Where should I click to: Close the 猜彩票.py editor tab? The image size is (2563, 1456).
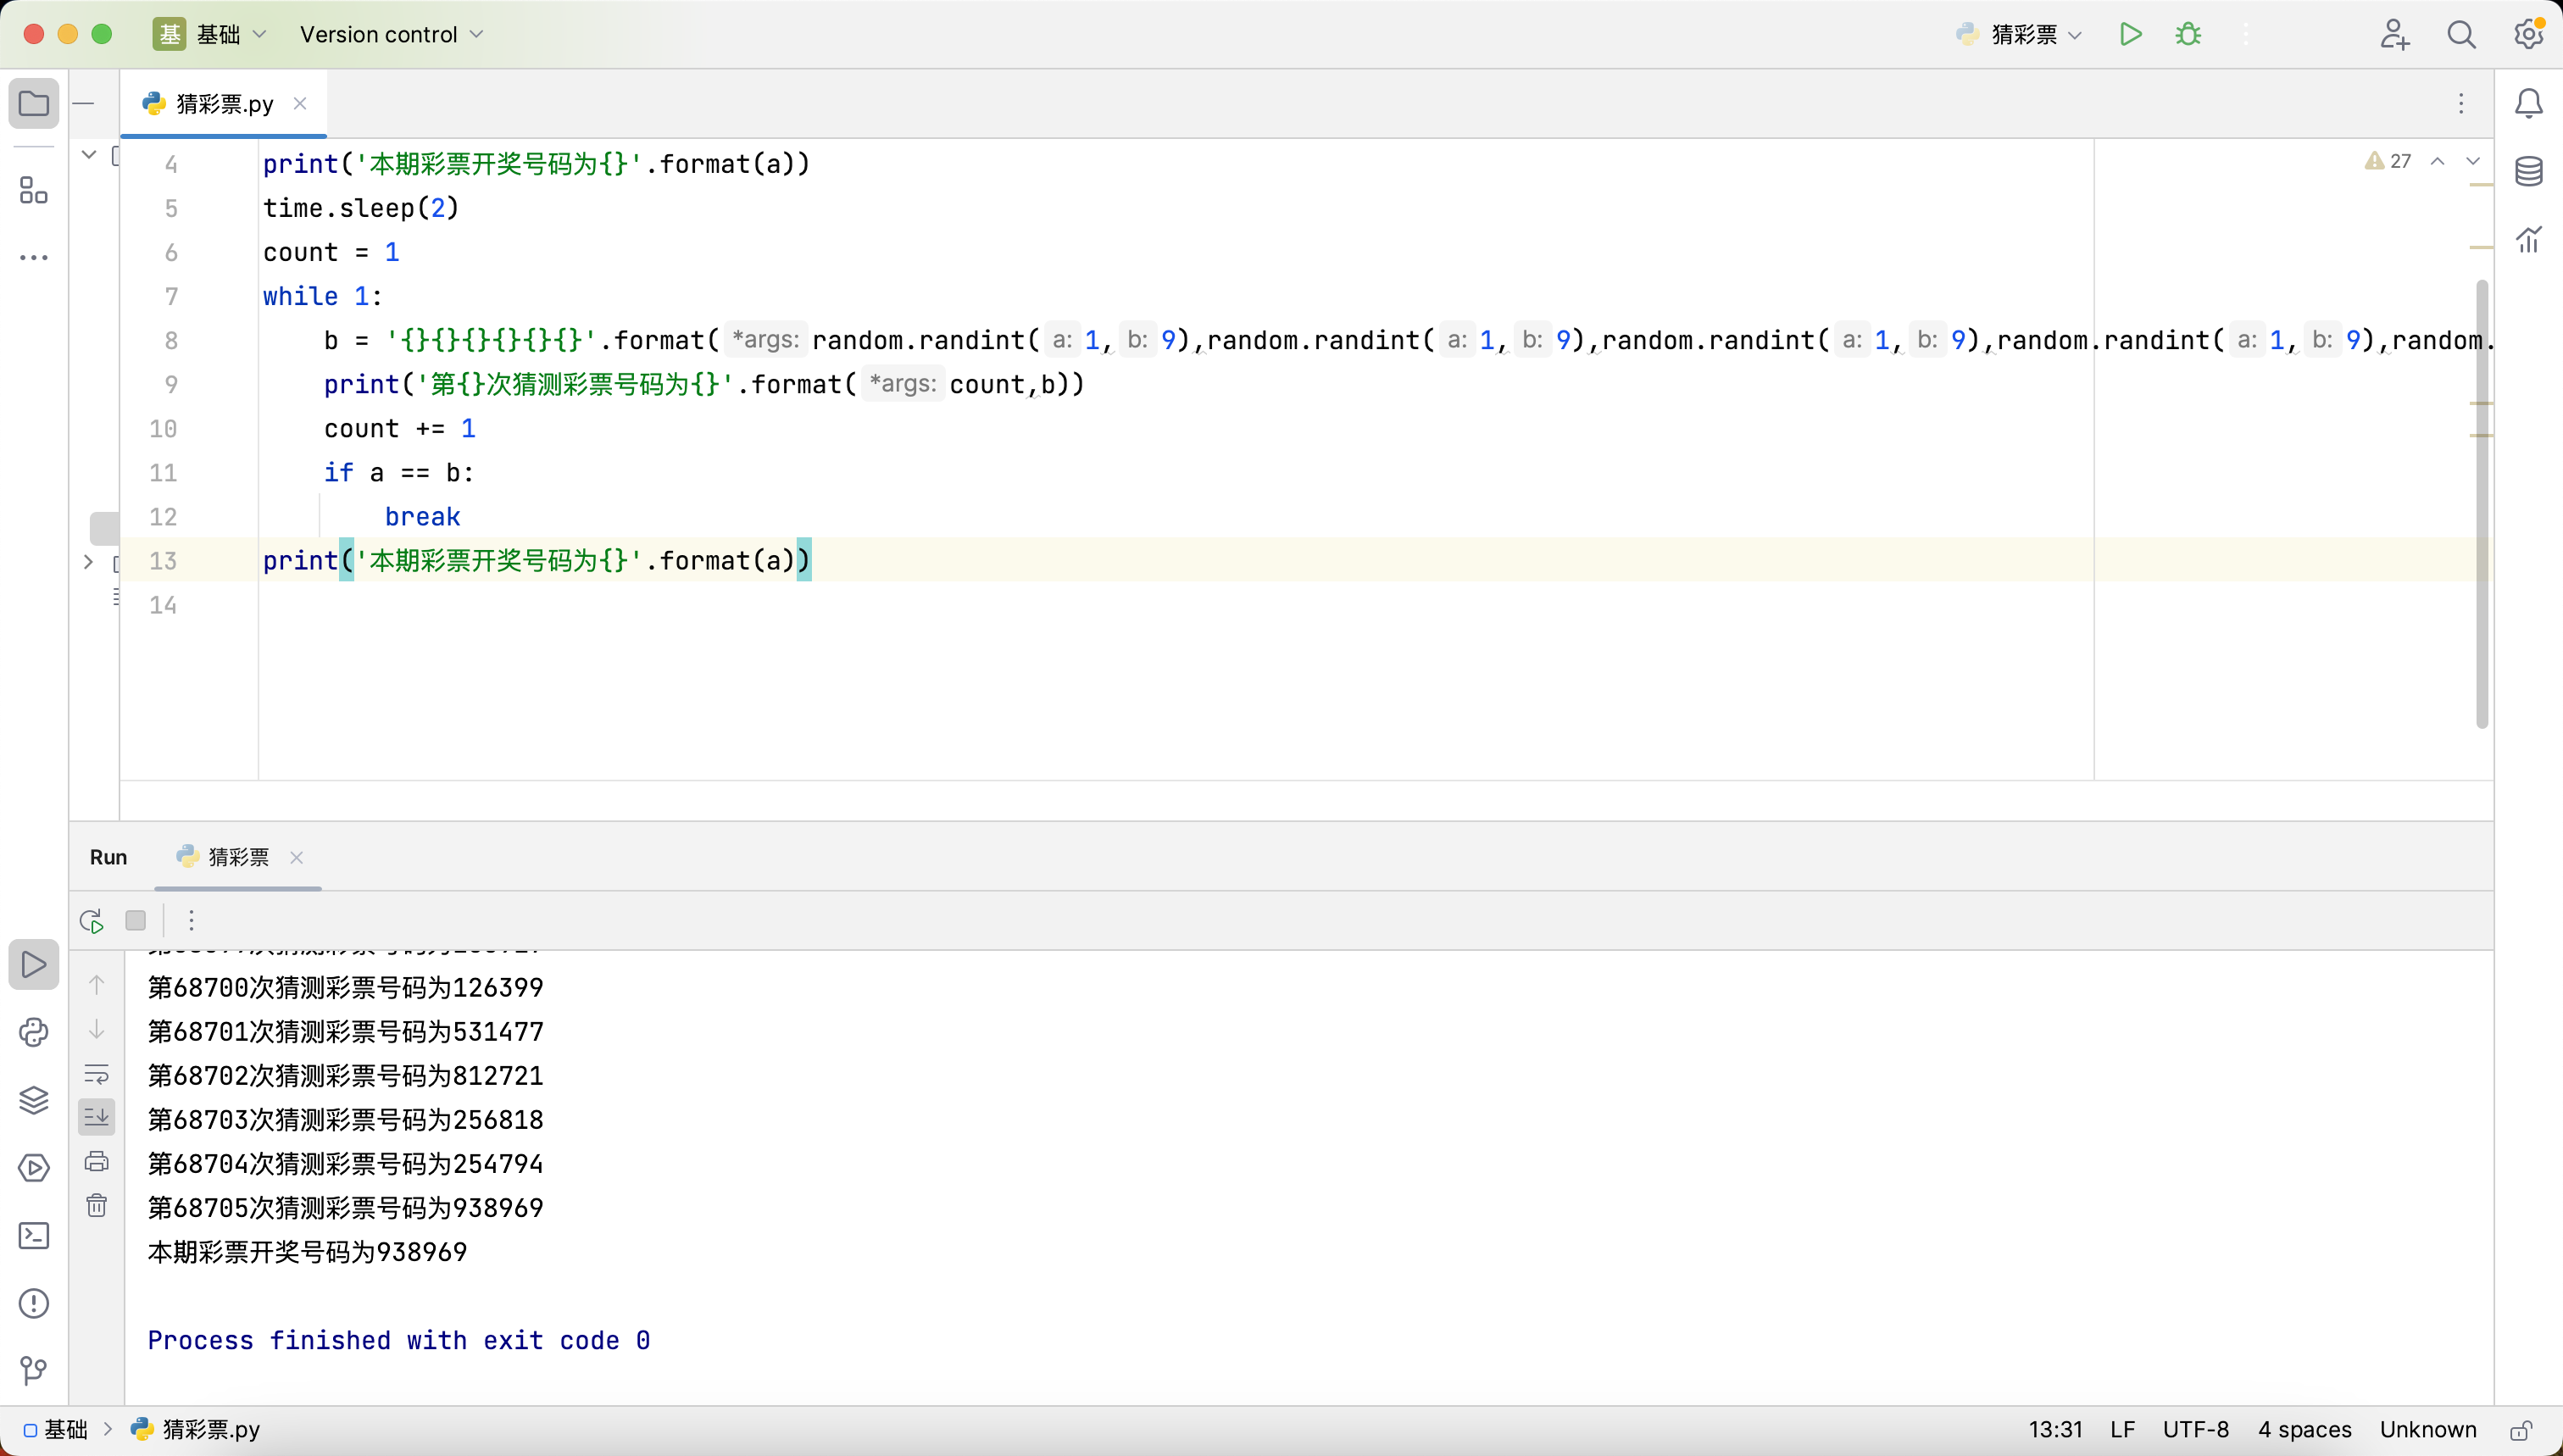(300, 104)
